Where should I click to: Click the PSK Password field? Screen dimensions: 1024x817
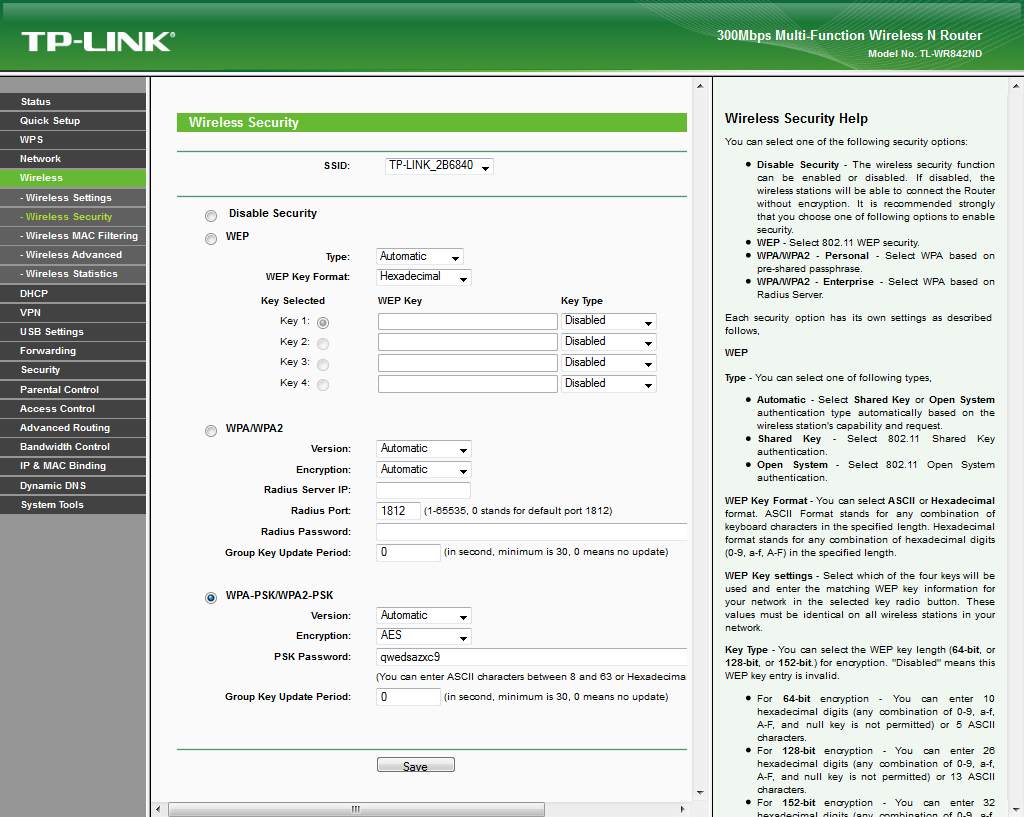[532, 657]
